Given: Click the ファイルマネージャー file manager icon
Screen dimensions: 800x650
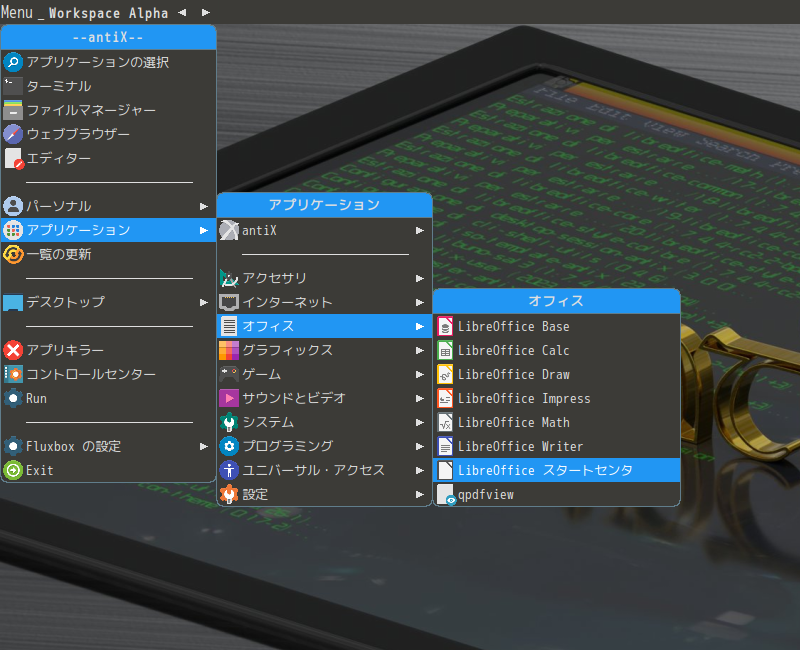Looking at the screenshot, I should click(x=13, y=110).
